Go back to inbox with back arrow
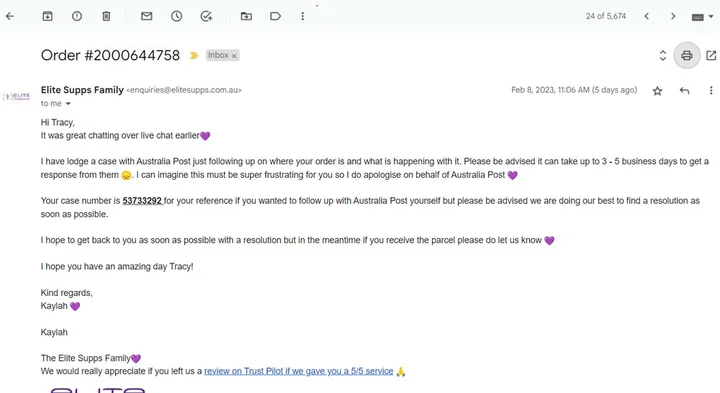 [10, 16]
